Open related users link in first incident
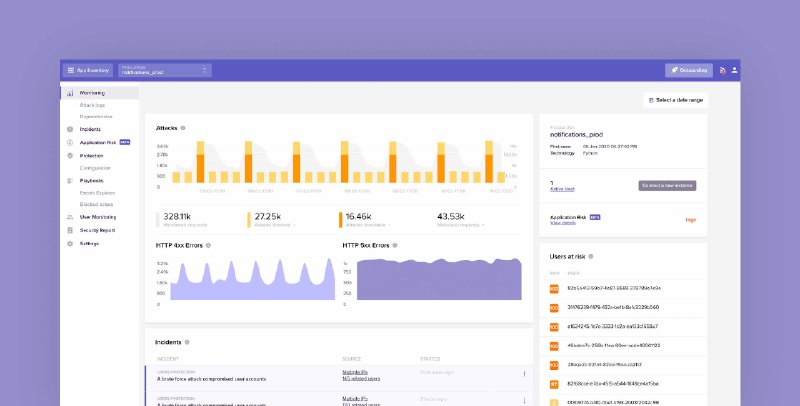Image resolution: width=800 pixels, height=406 pixels. pos(361,379)
